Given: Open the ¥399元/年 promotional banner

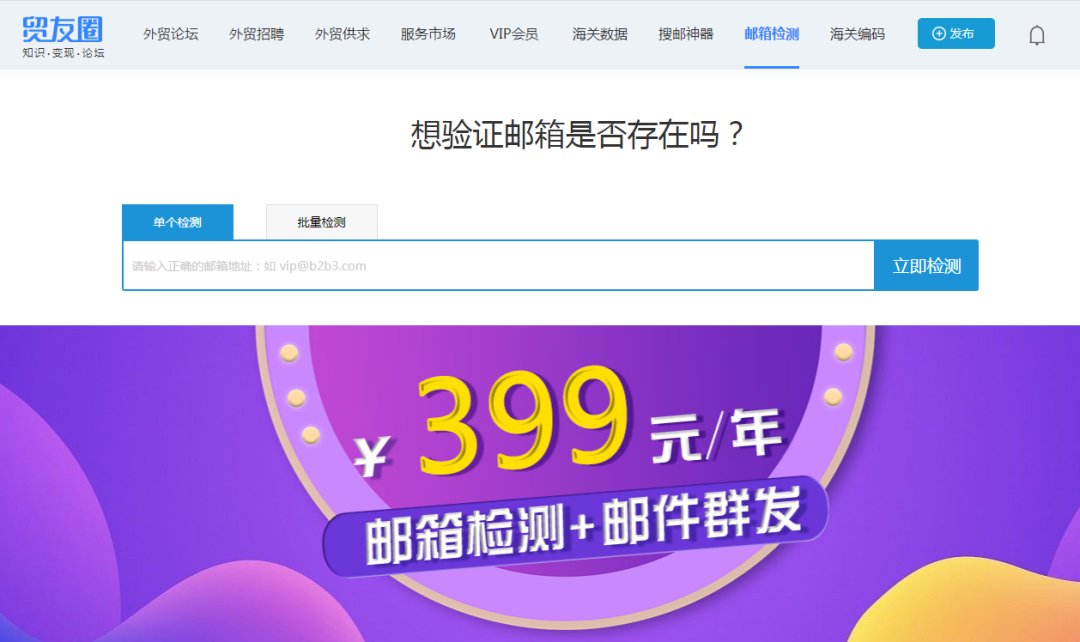Looking at the screenshot, I should pos(540,484).
